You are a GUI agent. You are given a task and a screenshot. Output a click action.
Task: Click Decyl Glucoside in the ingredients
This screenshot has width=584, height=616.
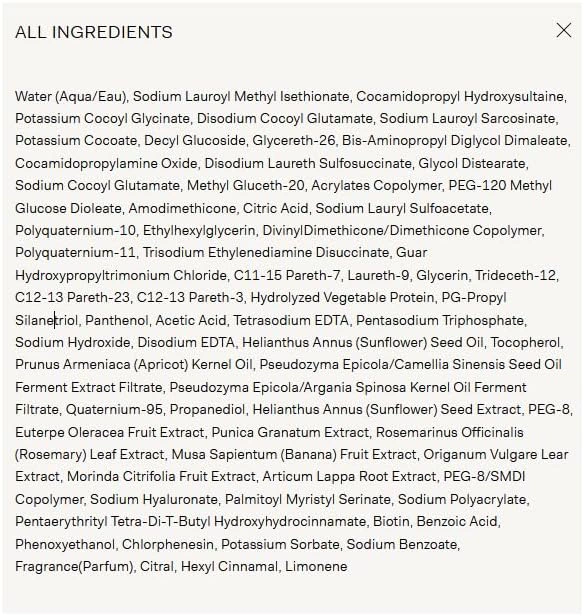[194, 140]
